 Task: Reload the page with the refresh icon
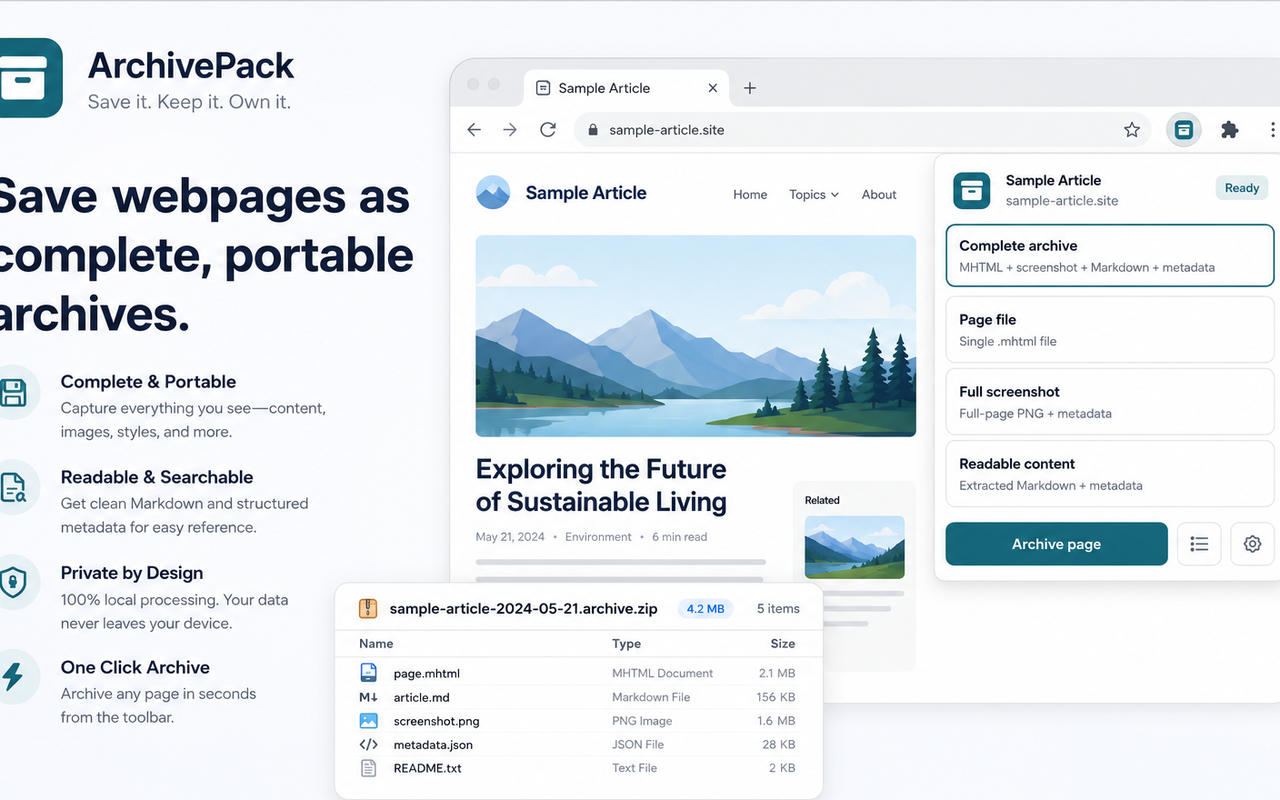pos(548,130)
